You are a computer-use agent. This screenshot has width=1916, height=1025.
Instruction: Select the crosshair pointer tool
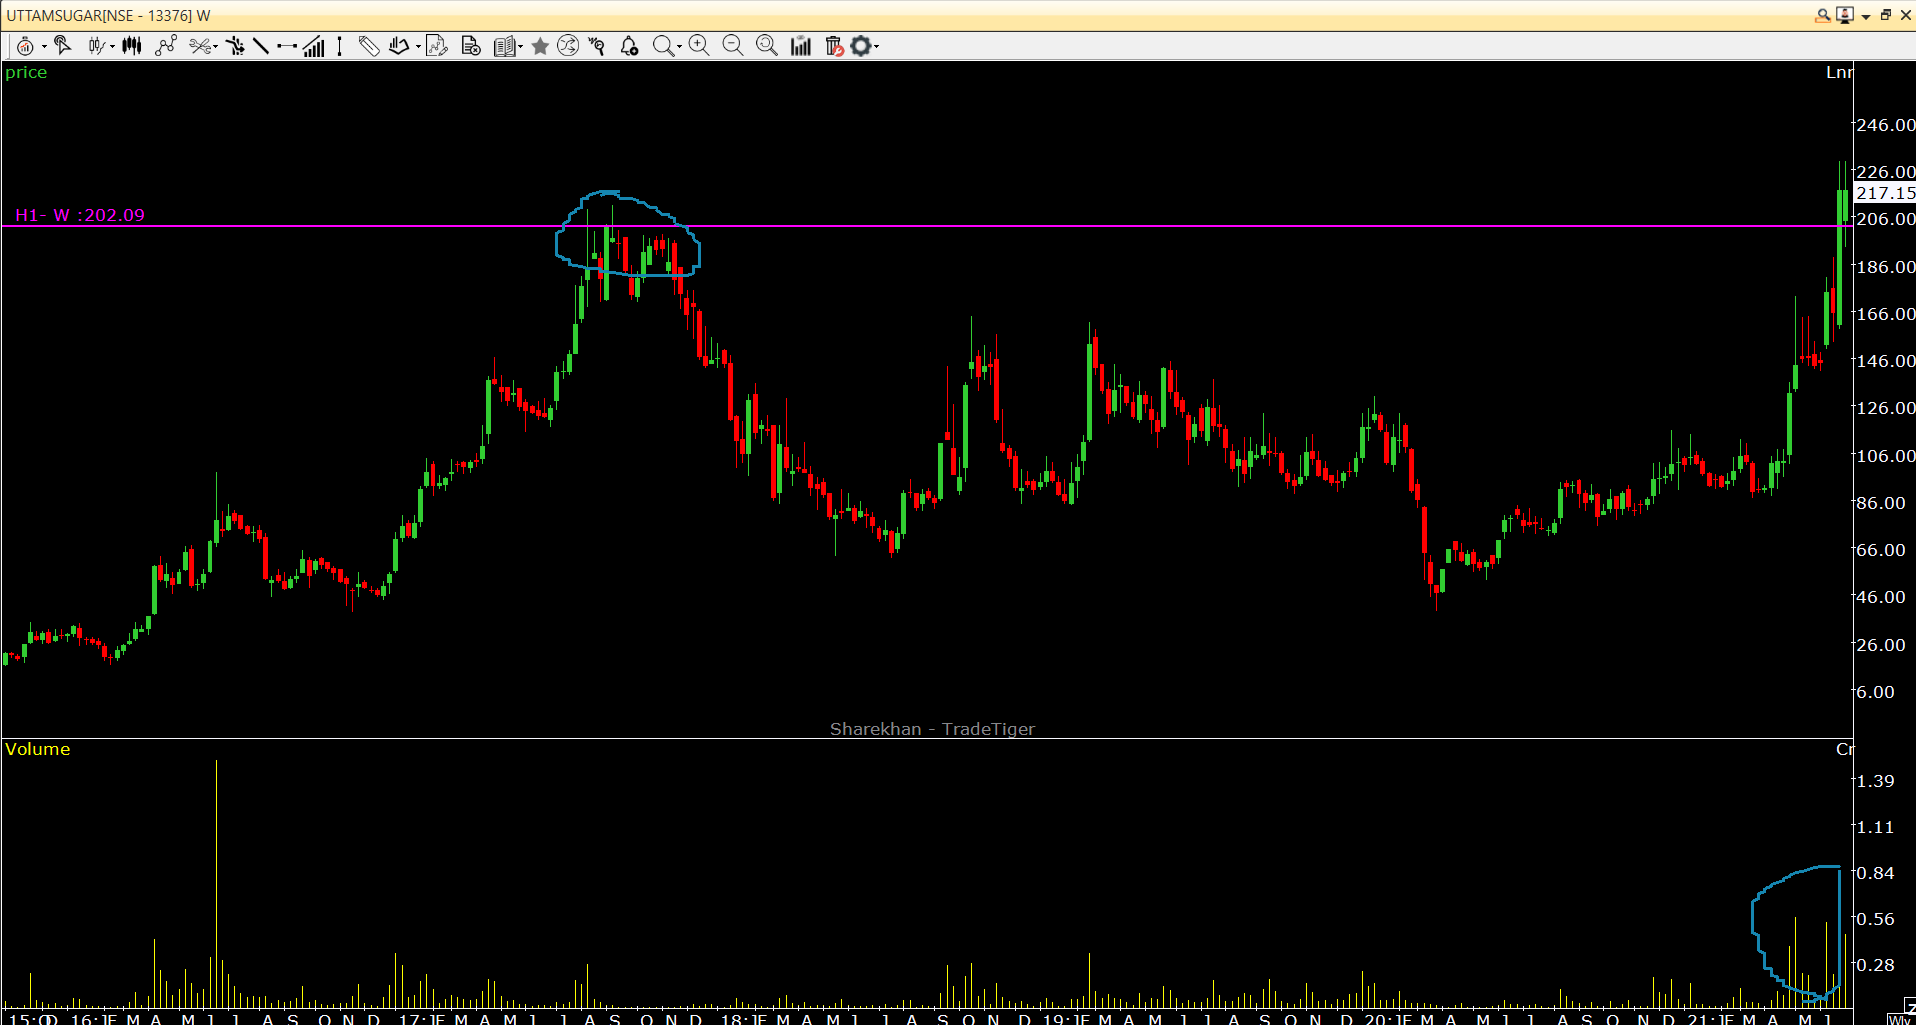[x=61, y=46]
